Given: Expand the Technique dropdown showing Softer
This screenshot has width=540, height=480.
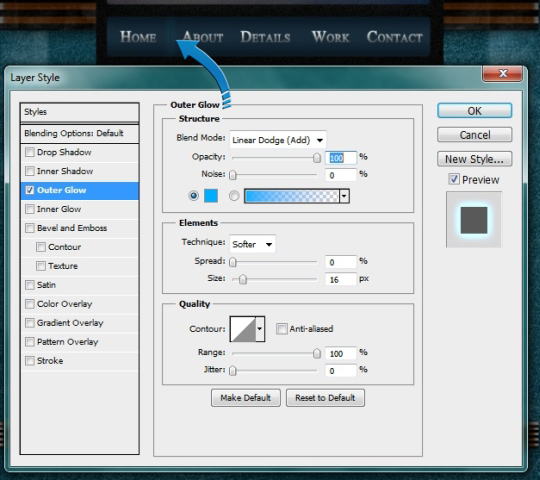Looking at the screenshot, I should click(x=252, y=244).
